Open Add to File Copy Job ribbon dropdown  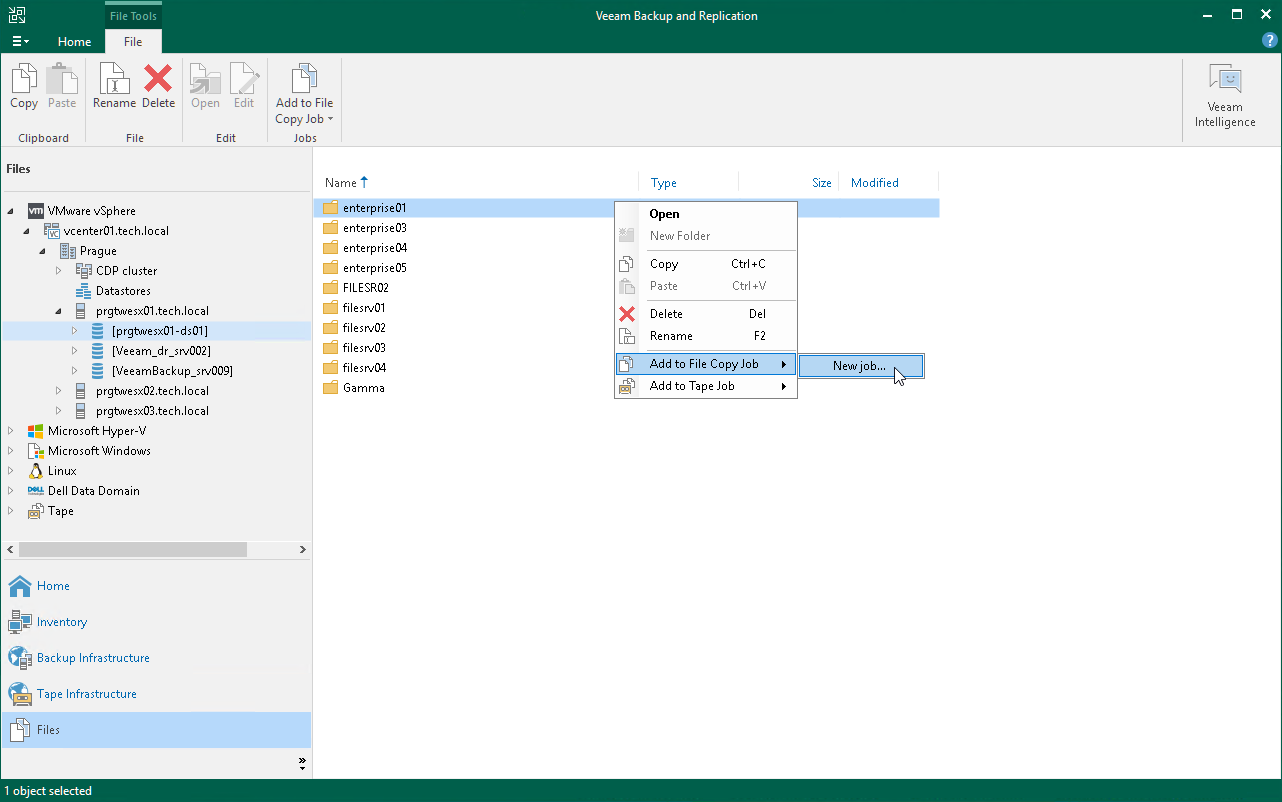[304, 94]
